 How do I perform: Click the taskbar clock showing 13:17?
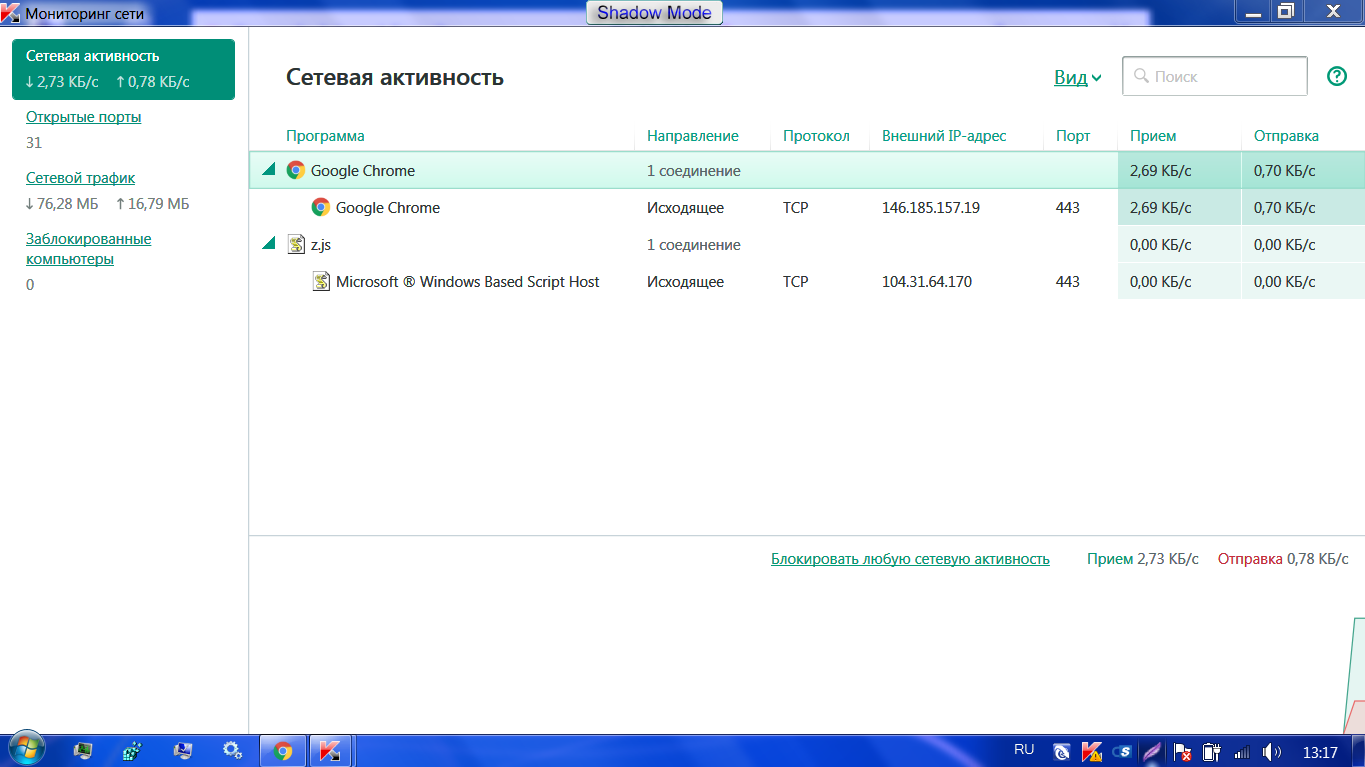click(x=1320, y=752)
